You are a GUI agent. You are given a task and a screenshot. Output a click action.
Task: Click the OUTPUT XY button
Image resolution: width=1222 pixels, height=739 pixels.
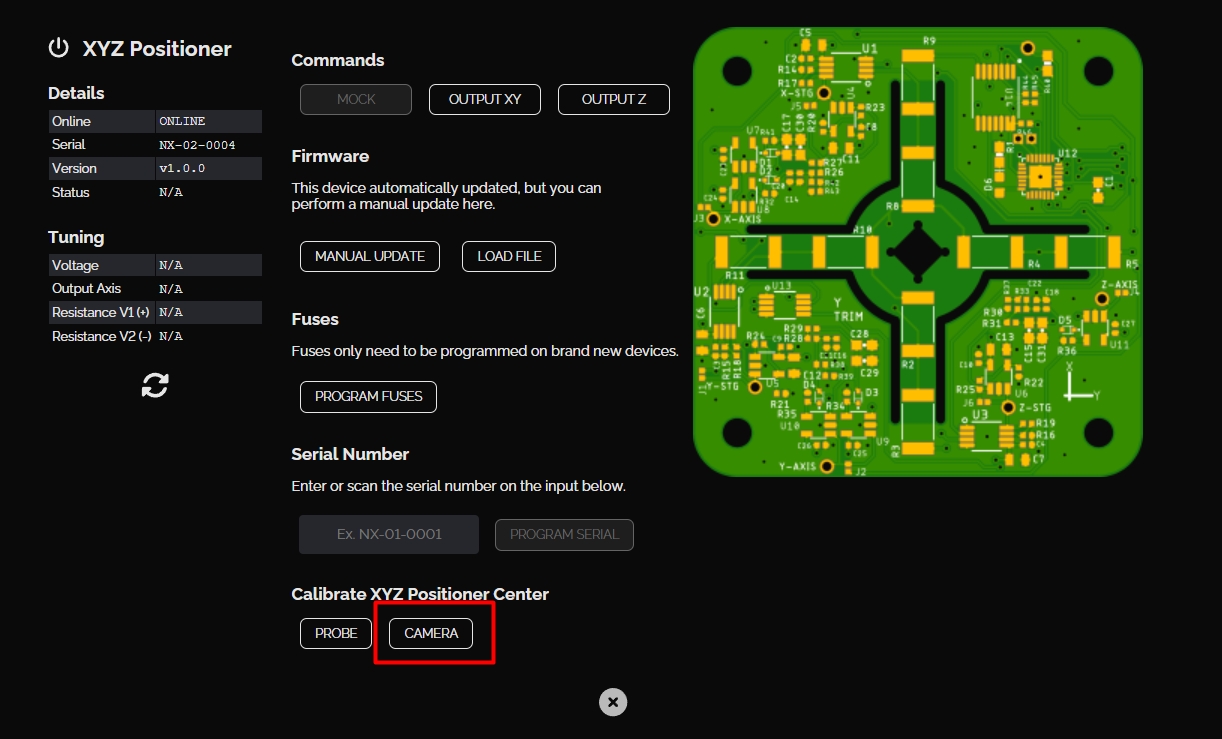coord(485,100)
